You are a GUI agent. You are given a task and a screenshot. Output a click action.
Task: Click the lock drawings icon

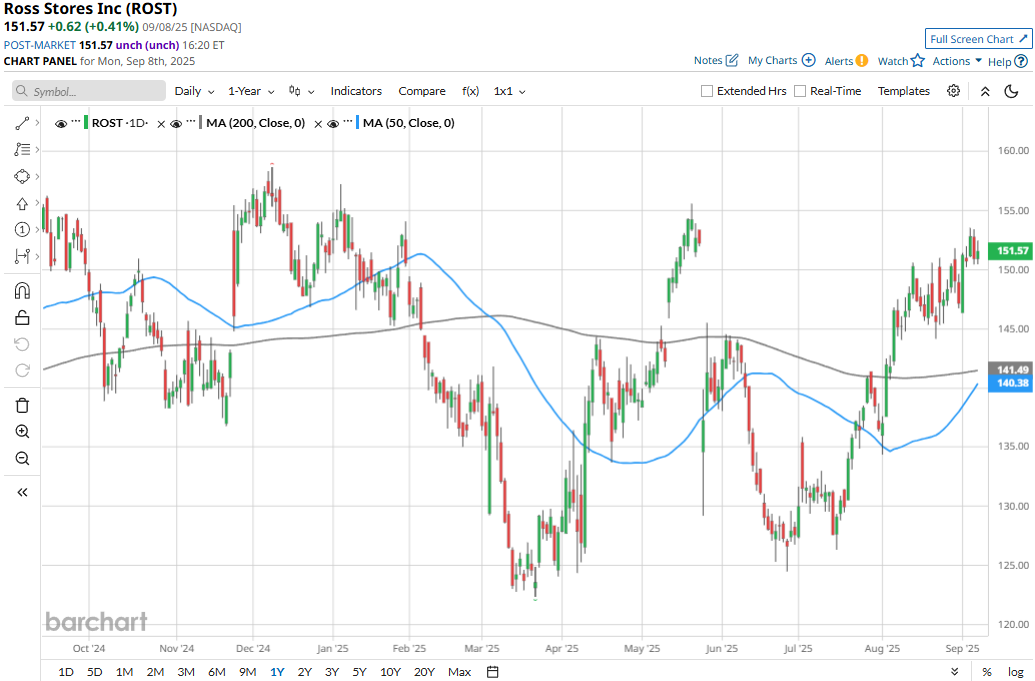[x=22, y=318]
